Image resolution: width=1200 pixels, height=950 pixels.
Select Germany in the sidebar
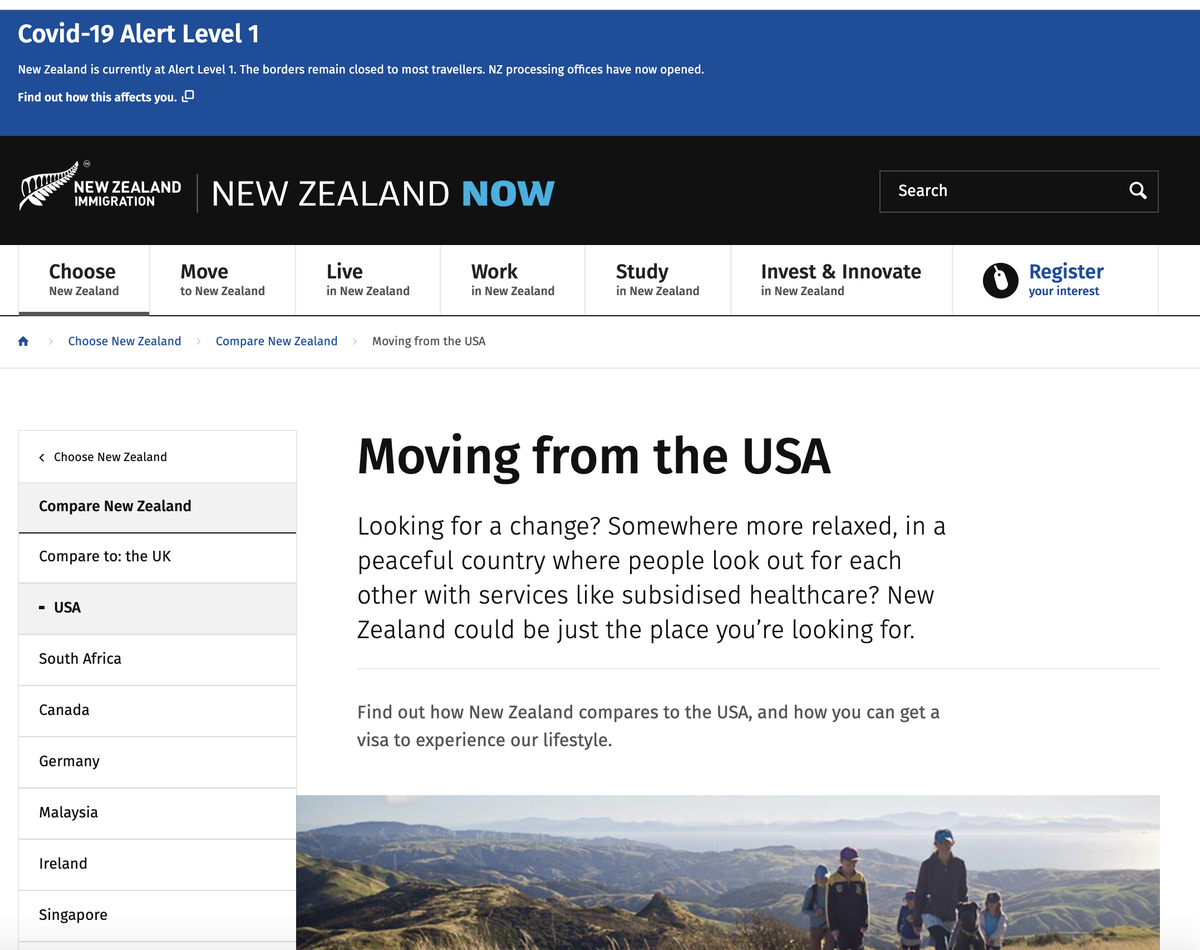point(157,762)
